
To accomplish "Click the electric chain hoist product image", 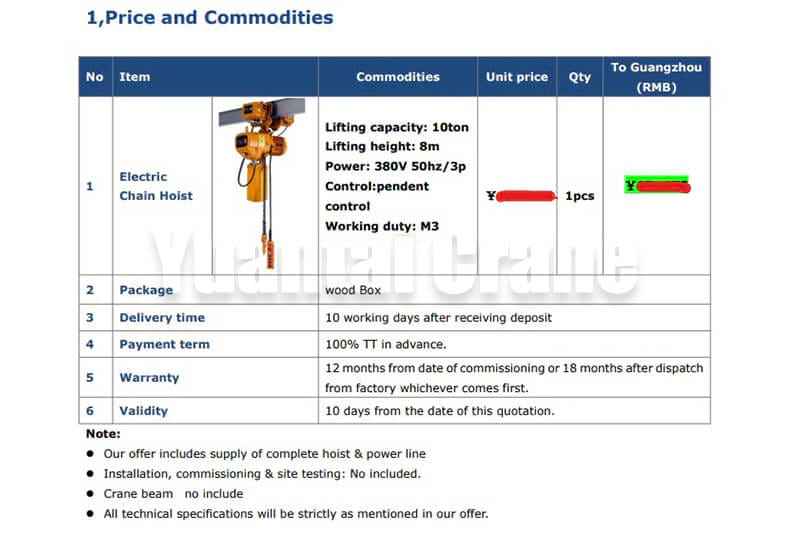I will coord(262,184).
